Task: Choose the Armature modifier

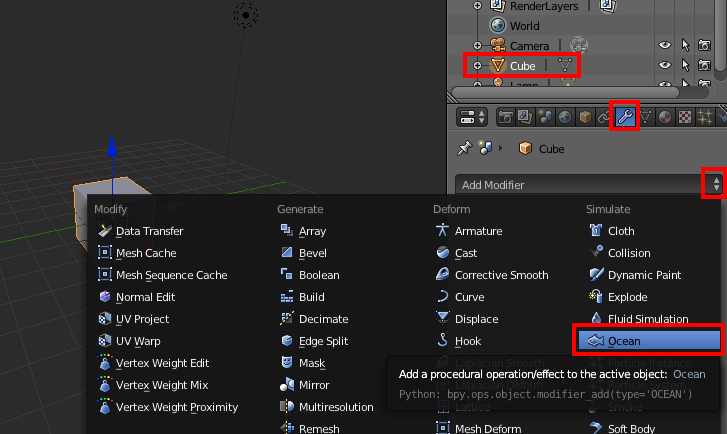Action: (x=478, y=230)
